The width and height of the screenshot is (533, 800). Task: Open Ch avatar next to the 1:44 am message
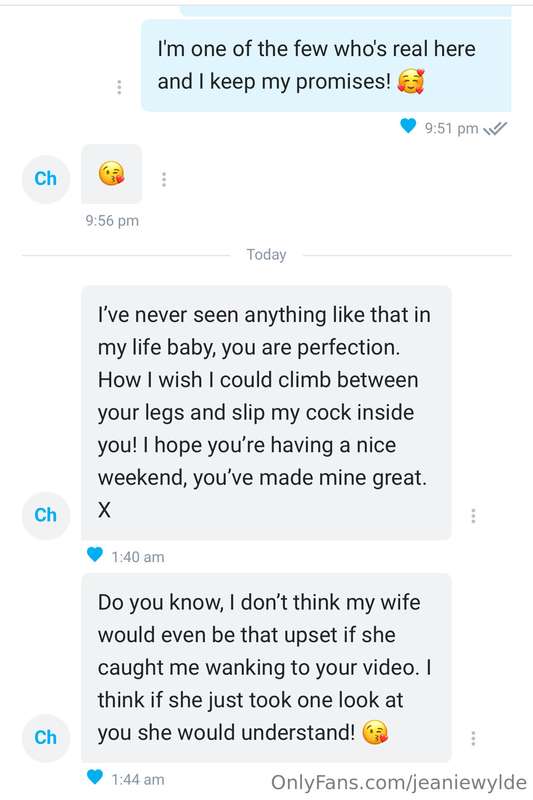(x=46, y=738)
